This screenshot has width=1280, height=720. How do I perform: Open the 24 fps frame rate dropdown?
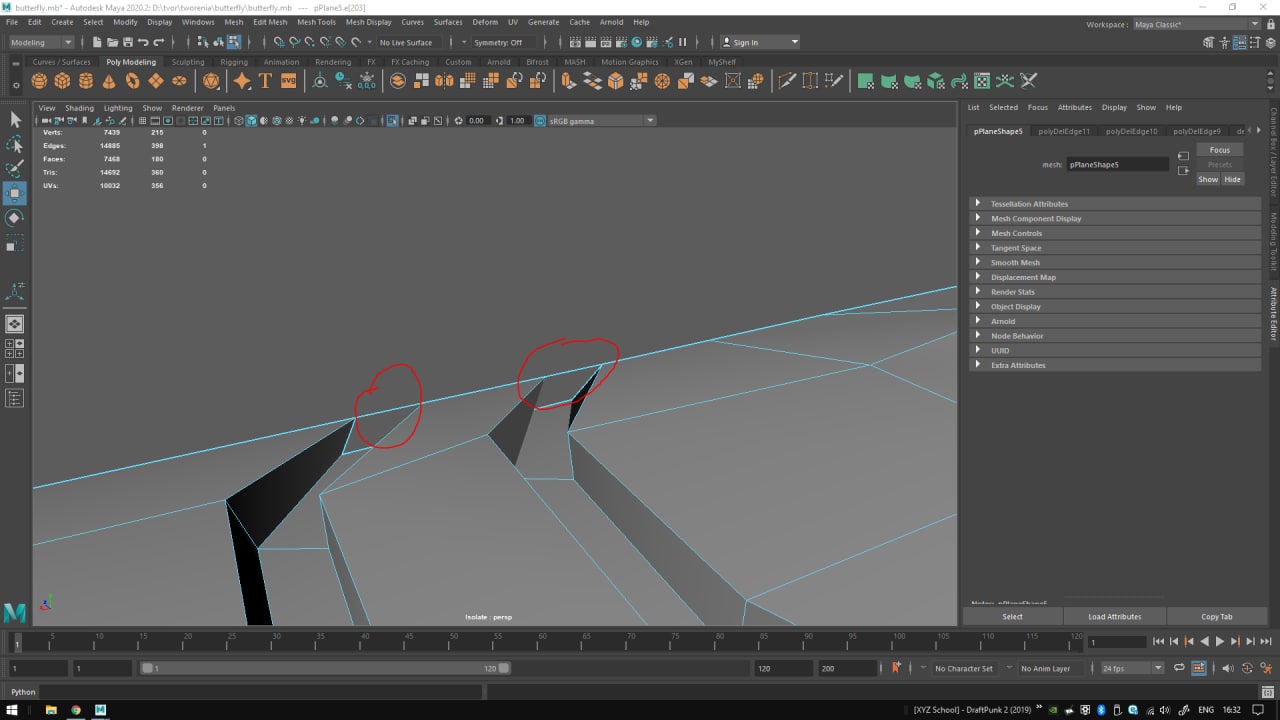coord(1132,668)
